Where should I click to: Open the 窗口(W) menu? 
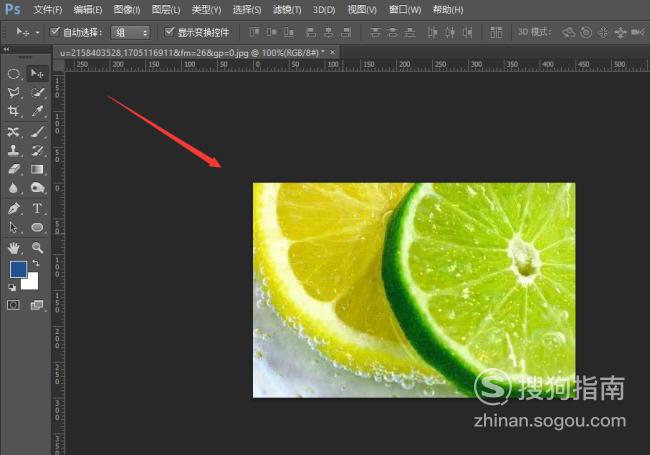pos(405,10)
